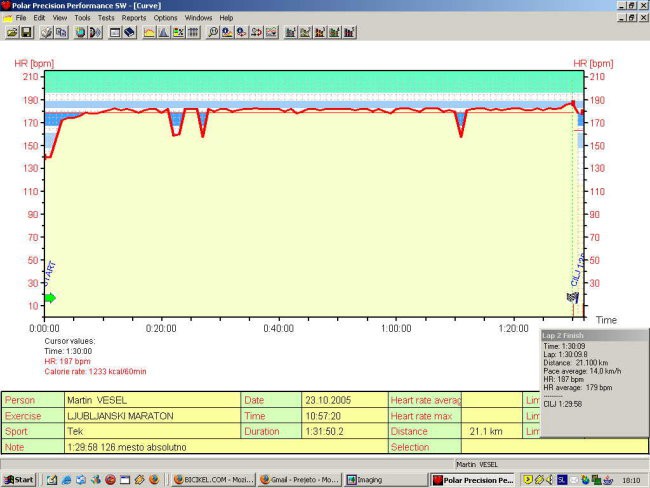This screenshot has width=650, height=488.
Task: Click the system tray clock 18:10
Action: (631, 480)
